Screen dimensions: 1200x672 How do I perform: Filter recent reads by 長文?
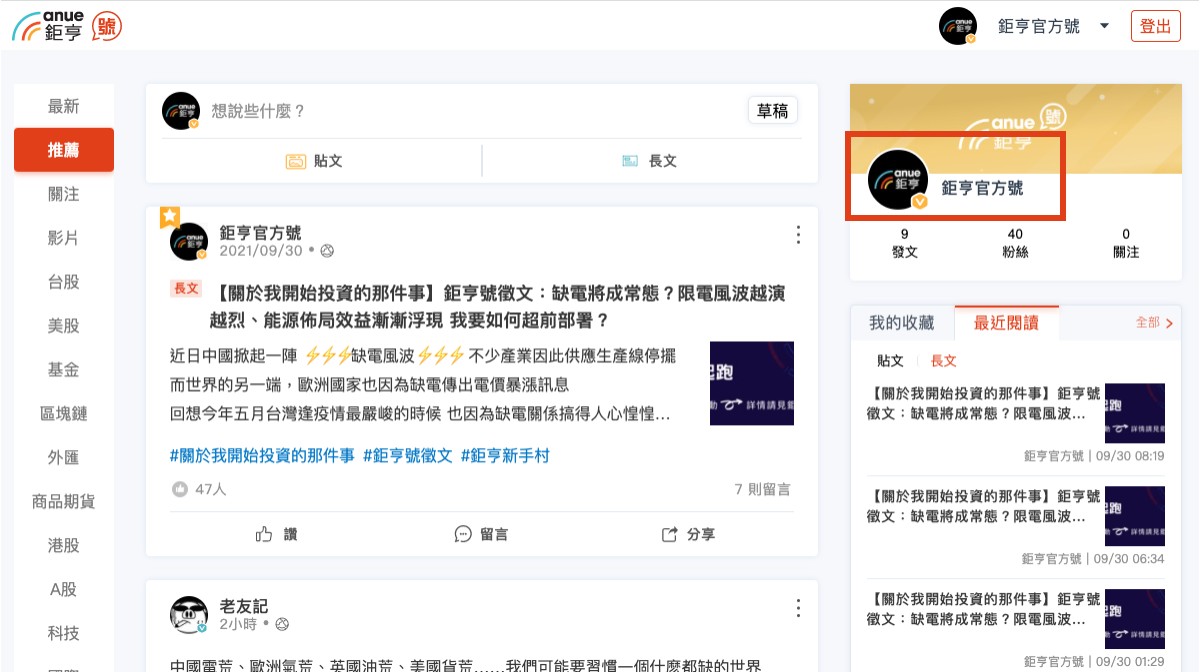943,361
